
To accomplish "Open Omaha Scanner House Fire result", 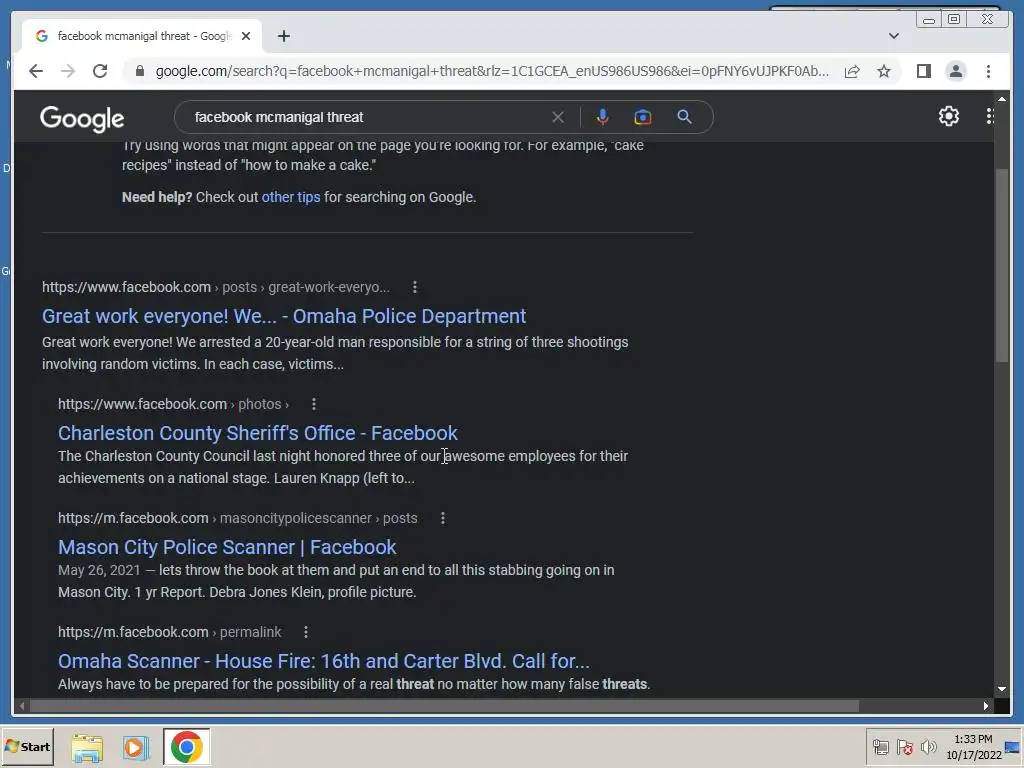I will [x=324, y=661].
